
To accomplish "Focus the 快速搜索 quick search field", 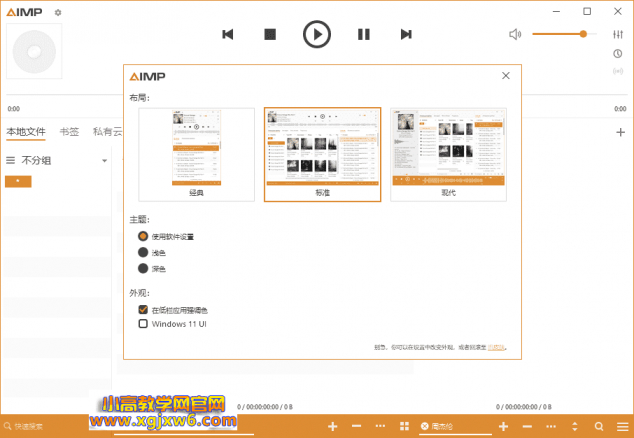I will click(44, 426).
